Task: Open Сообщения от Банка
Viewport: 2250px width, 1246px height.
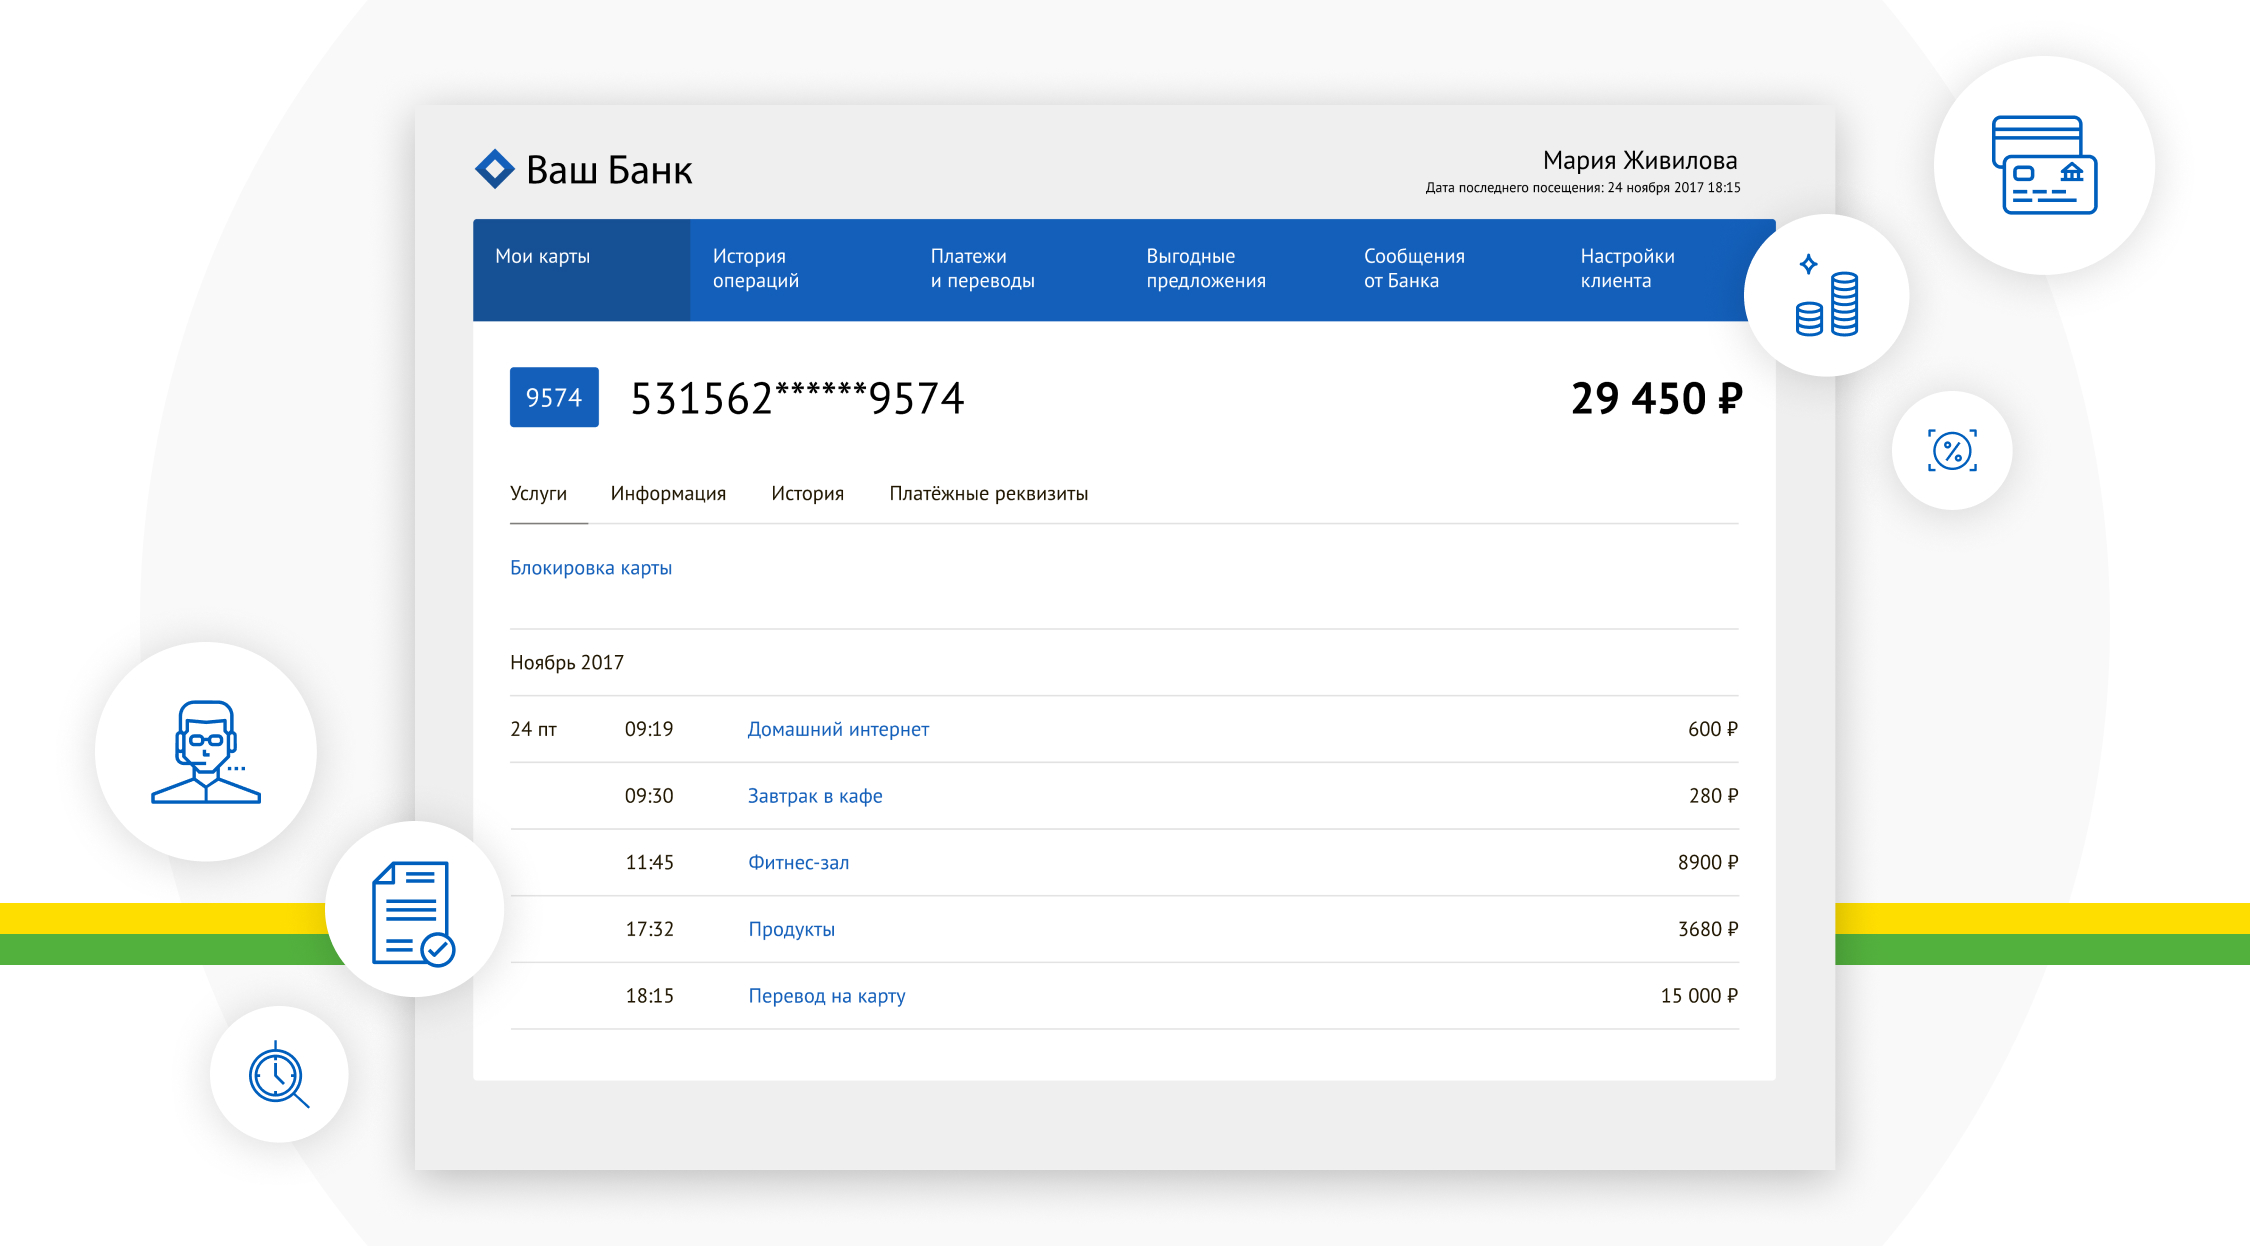Action: [1413, 269]
